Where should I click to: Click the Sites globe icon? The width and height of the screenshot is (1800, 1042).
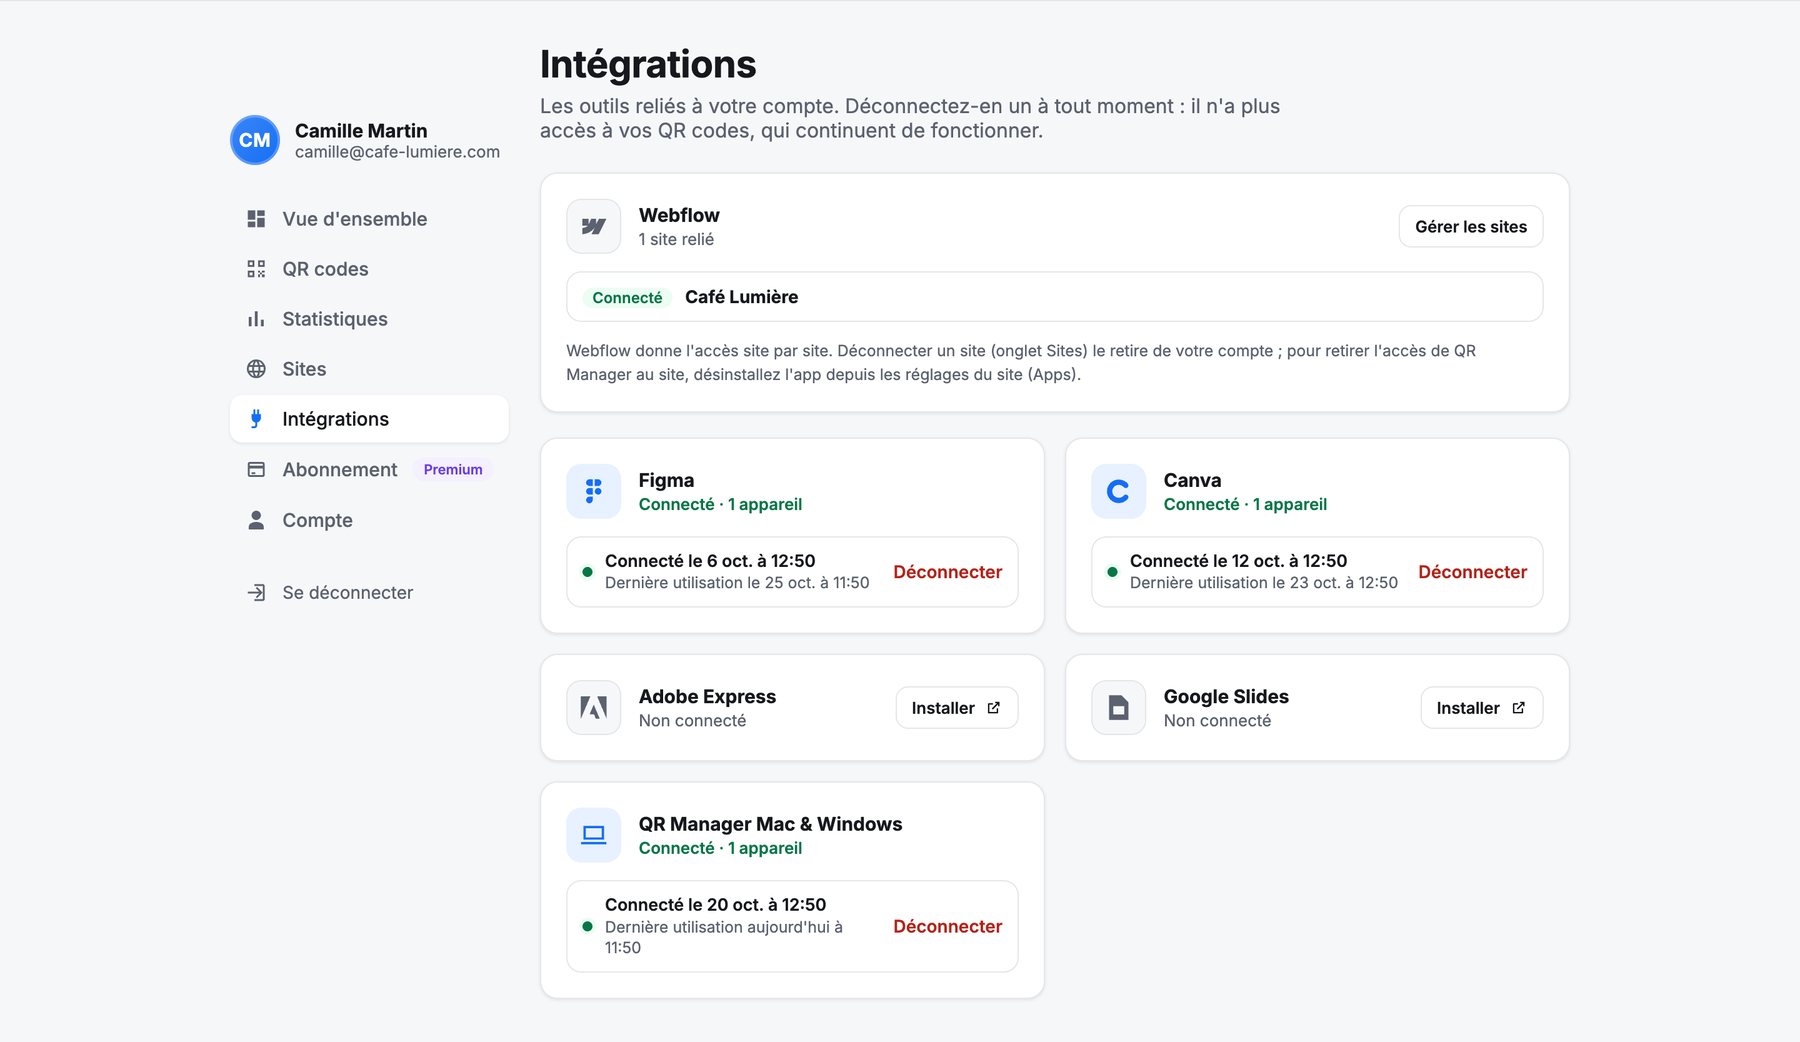pos(256,369)
